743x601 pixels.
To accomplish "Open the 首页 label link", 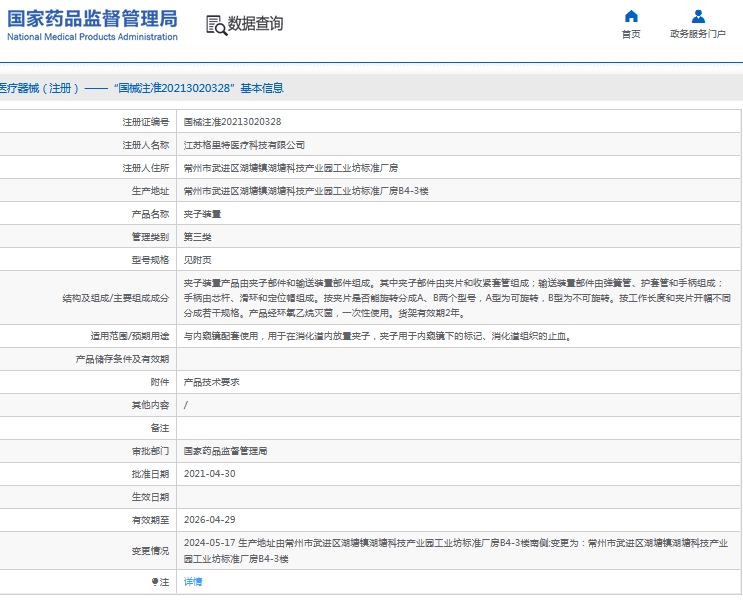I will (x=631, y=34).
